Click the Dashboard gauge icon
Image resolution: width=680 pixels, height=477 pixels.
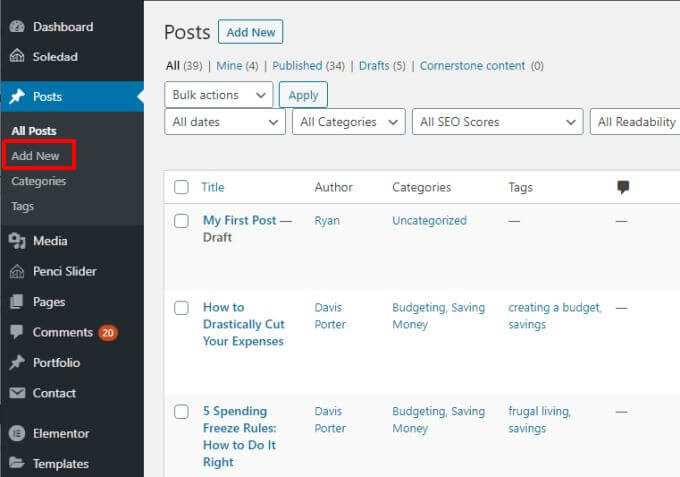(x=17, y=27)
